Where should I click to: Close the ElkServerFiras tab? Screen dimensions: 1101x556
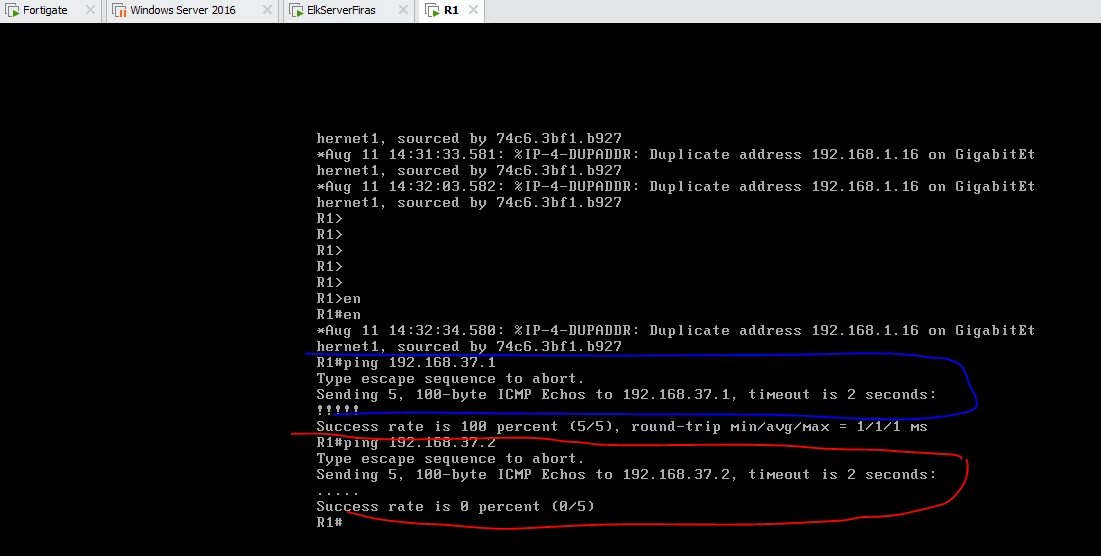pyautogui.click(x=403, y=10)
